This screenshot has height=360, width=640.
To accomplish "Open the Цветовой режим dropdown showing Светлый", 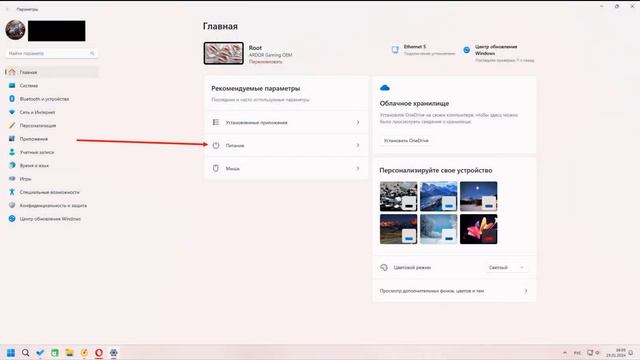I will [507, 268].
